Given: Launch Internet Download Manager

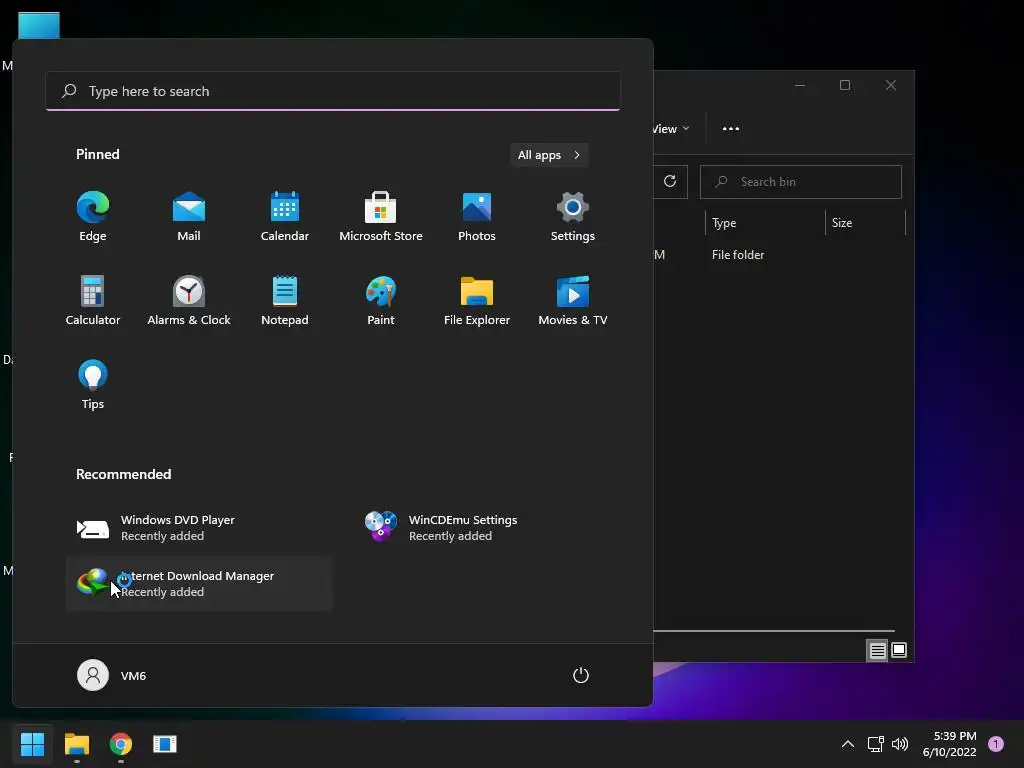Looking at the screenshot, I should coord(199,584).
